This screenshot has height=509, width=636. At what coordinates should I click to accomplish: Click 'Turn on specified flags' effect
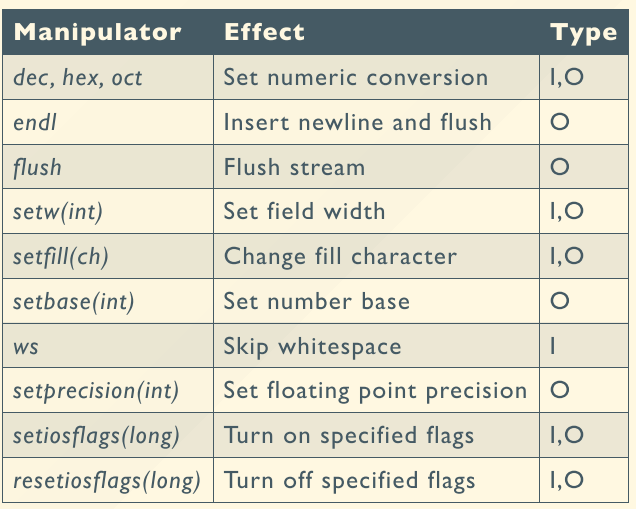tap(349, 436)
